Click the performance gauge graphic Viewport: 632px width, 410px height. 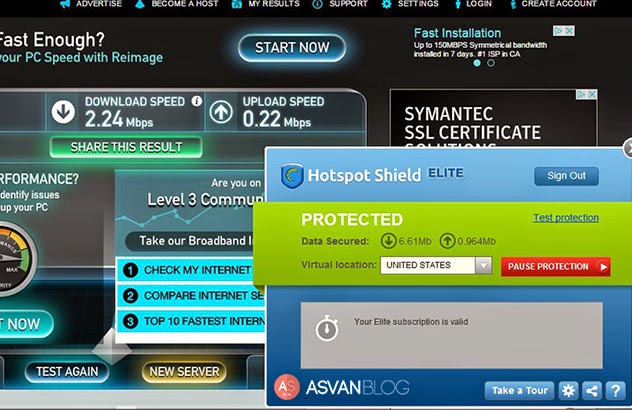tap(15, 258)
